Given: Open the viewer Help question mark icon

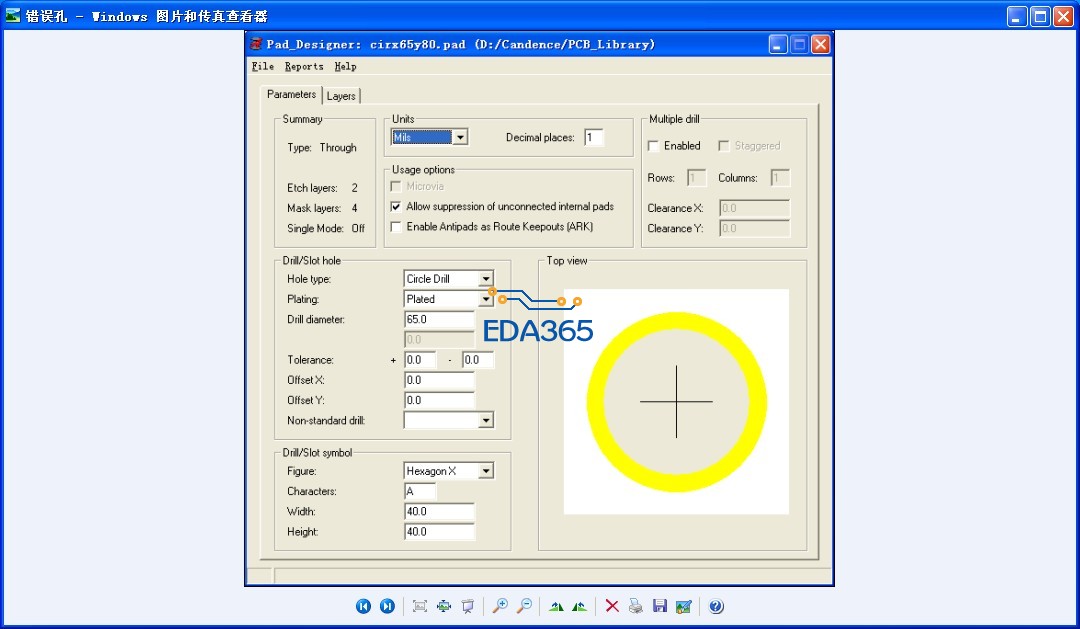Looking at the screenshot, I should pos(716,606).
